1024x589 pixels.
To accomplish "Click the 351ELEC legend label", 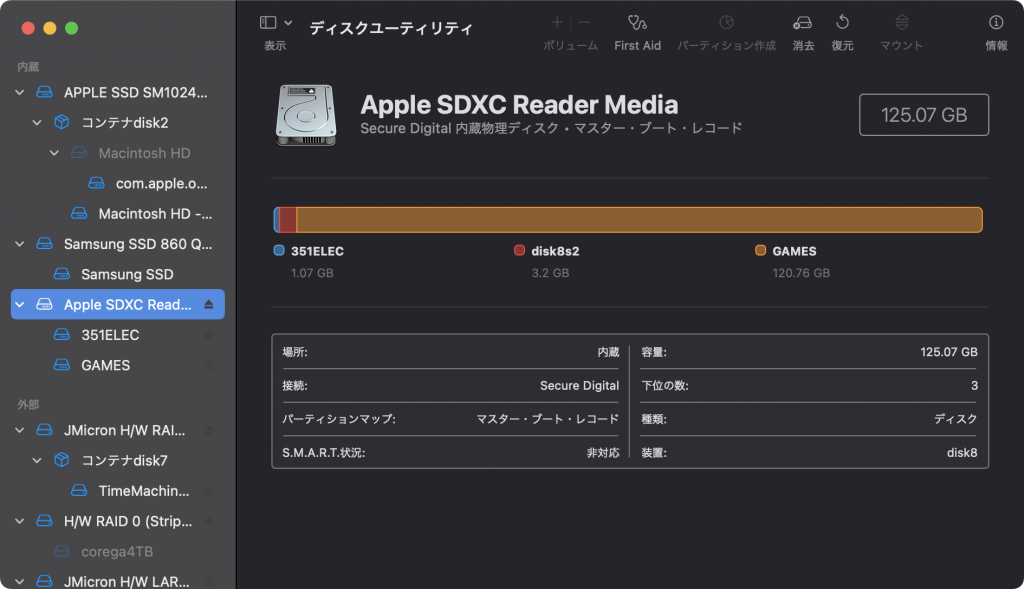I will pos(317,251).
